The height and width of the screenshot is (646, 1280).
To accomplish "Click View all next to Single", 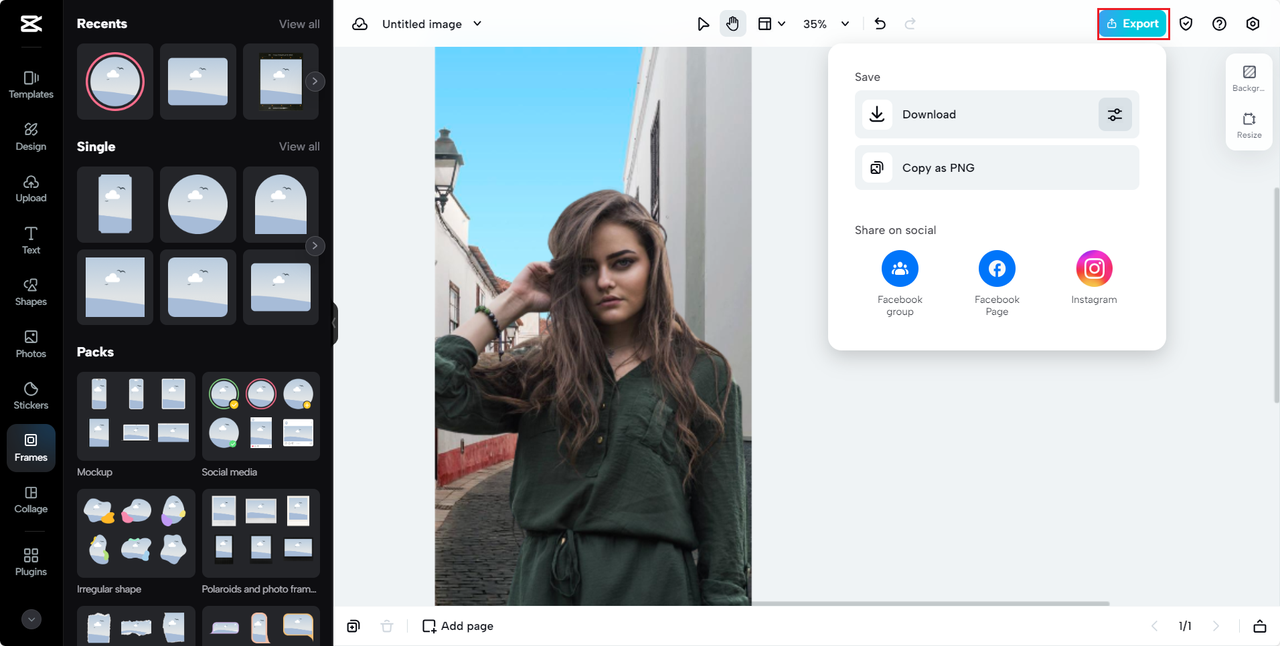I will [x=299, y=147].
